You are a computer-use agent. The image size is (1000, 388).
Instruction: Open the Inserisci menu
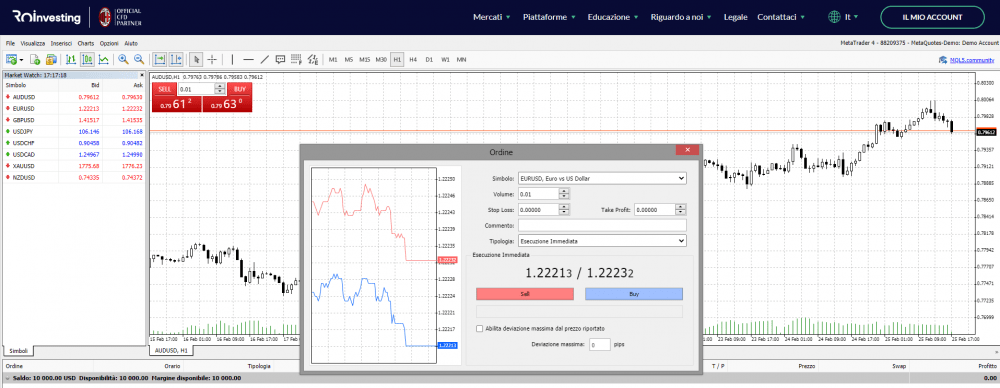61,43
